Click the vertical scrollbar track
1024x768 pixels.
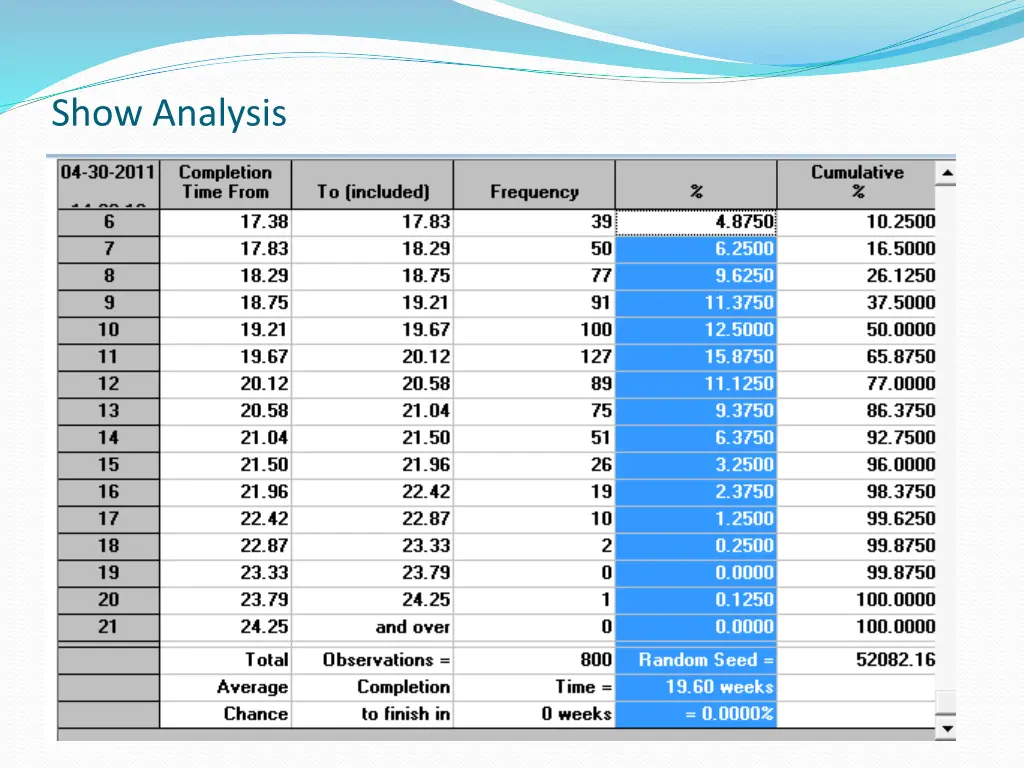(945, 450)
